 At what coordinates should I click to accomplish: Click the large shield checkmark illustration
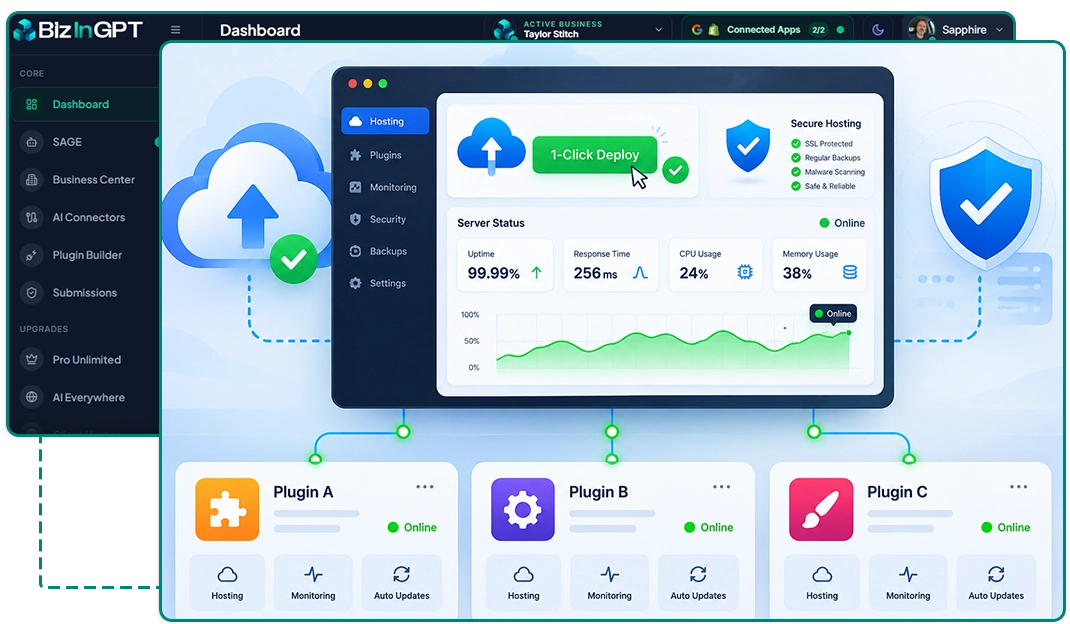985,205
